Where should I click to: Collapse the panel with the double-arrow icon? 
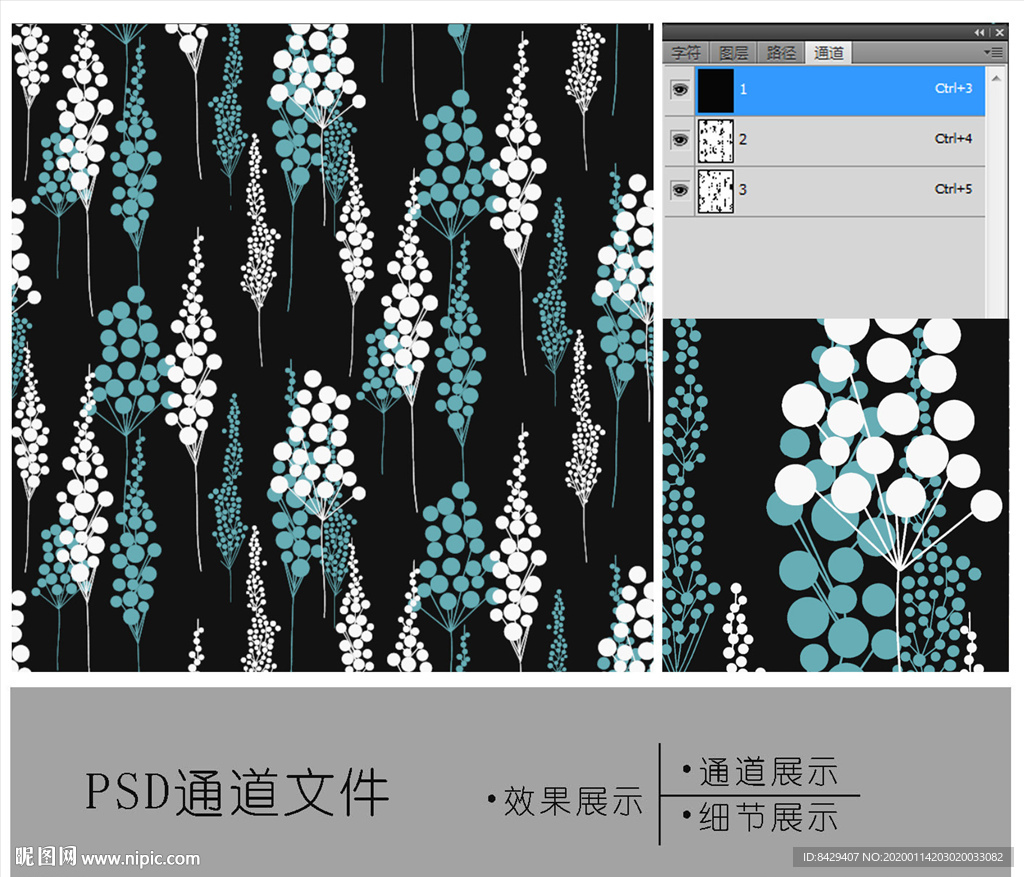tap(978, 32)
